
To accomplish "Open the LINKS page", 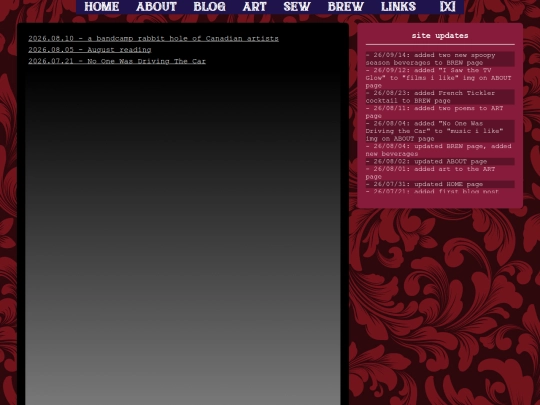I will coord(398,7).
